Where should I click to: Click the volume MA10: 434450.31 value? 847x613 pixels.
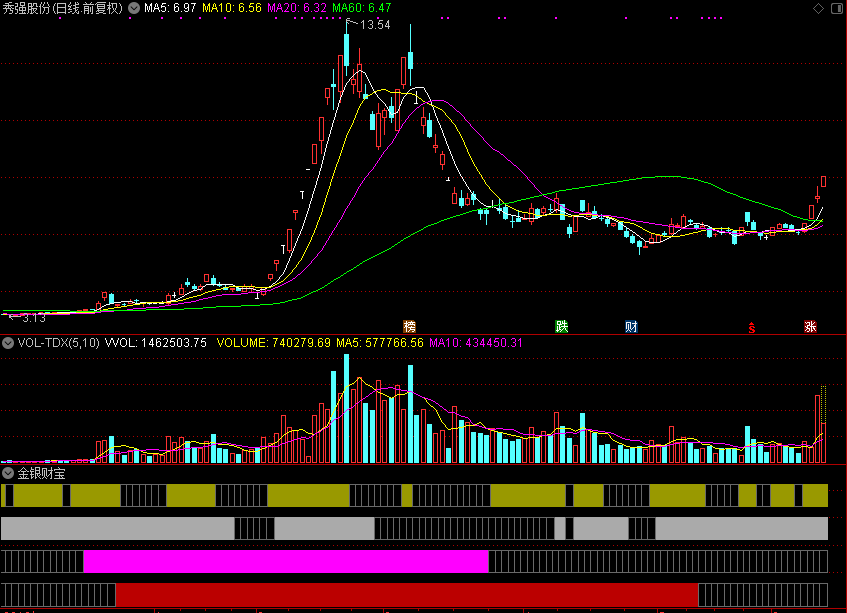[476, 343]
